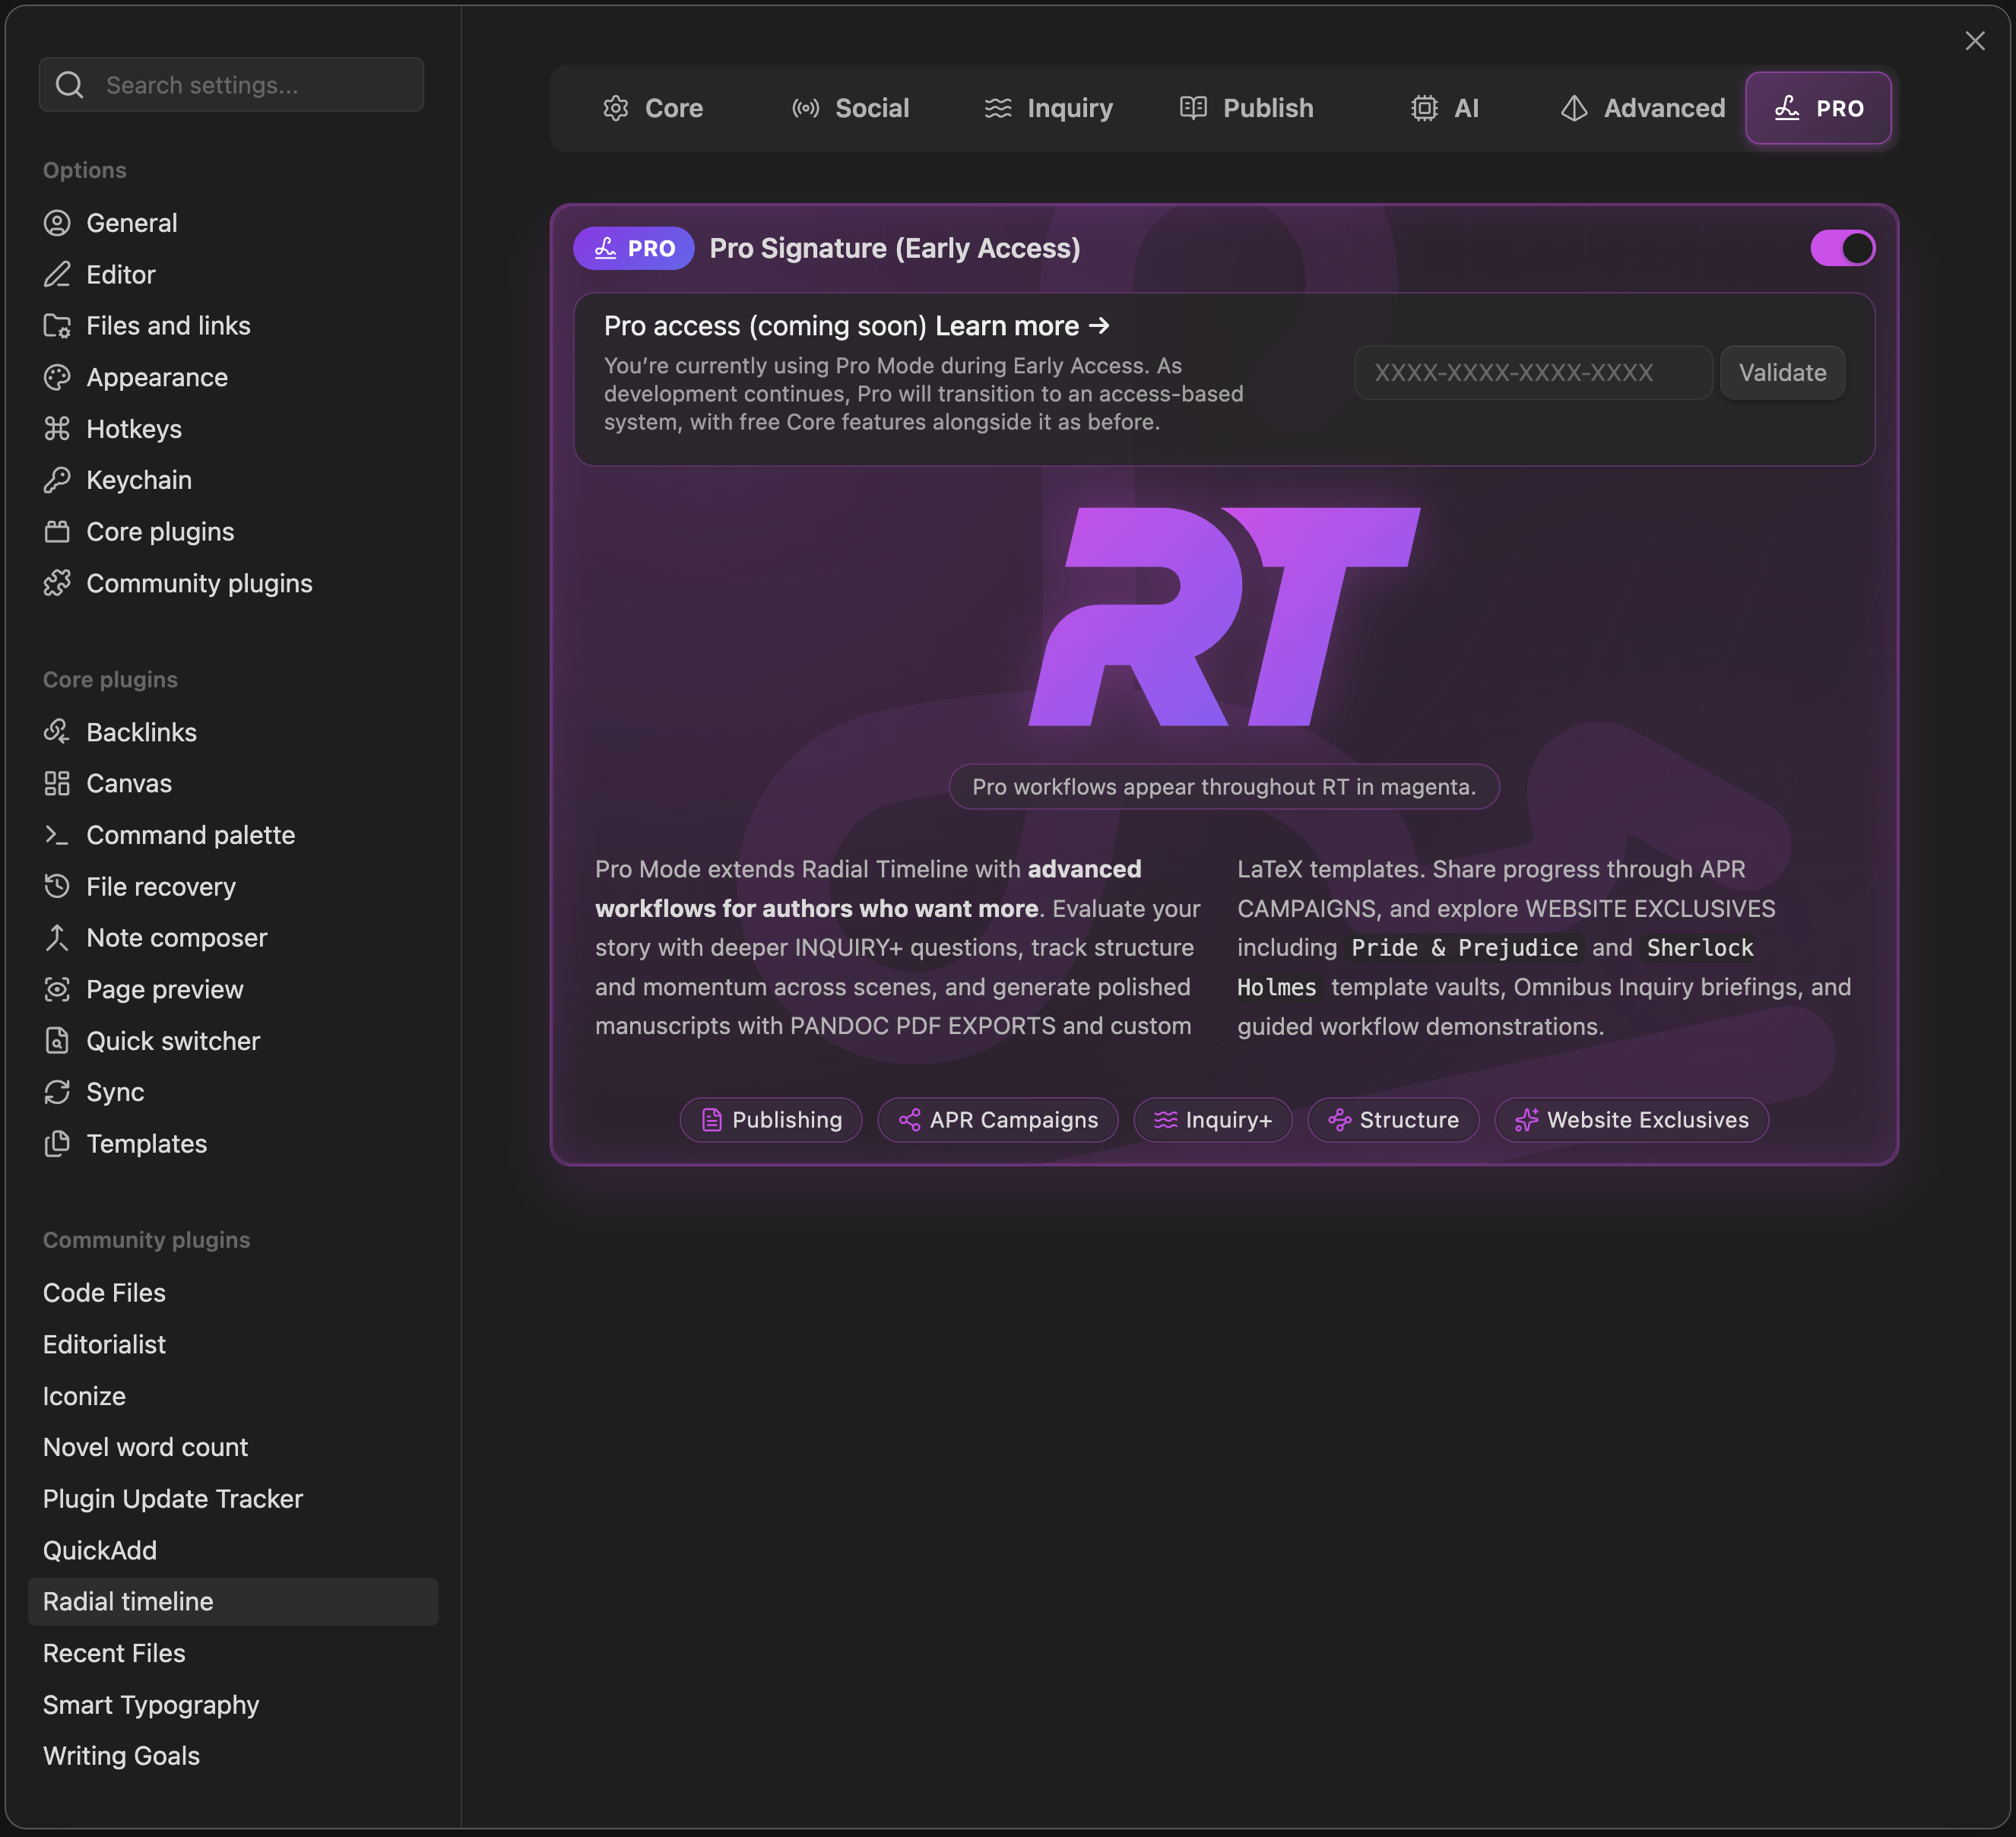The height and width of the screenshot is (1837, 2016).
Task: Click the Canvas grid icon
Action: [57, 783]
